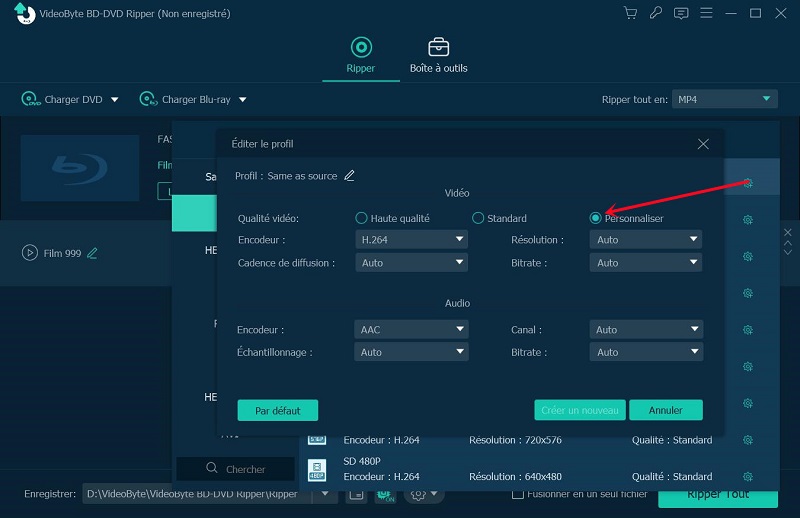Switch to the Boîte à outils tab
The height and width of the screenshot is (518, 800).
[439, 55]
